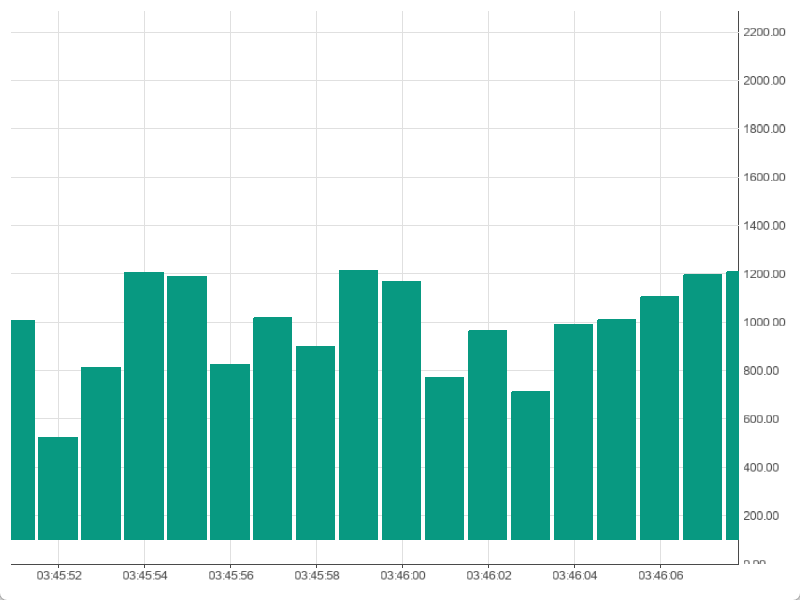Image resolution: width=800 pixels, height=600 pixels.
Task: Click the 03:46:06 time axis label
Action: click(x=661, y=576)
